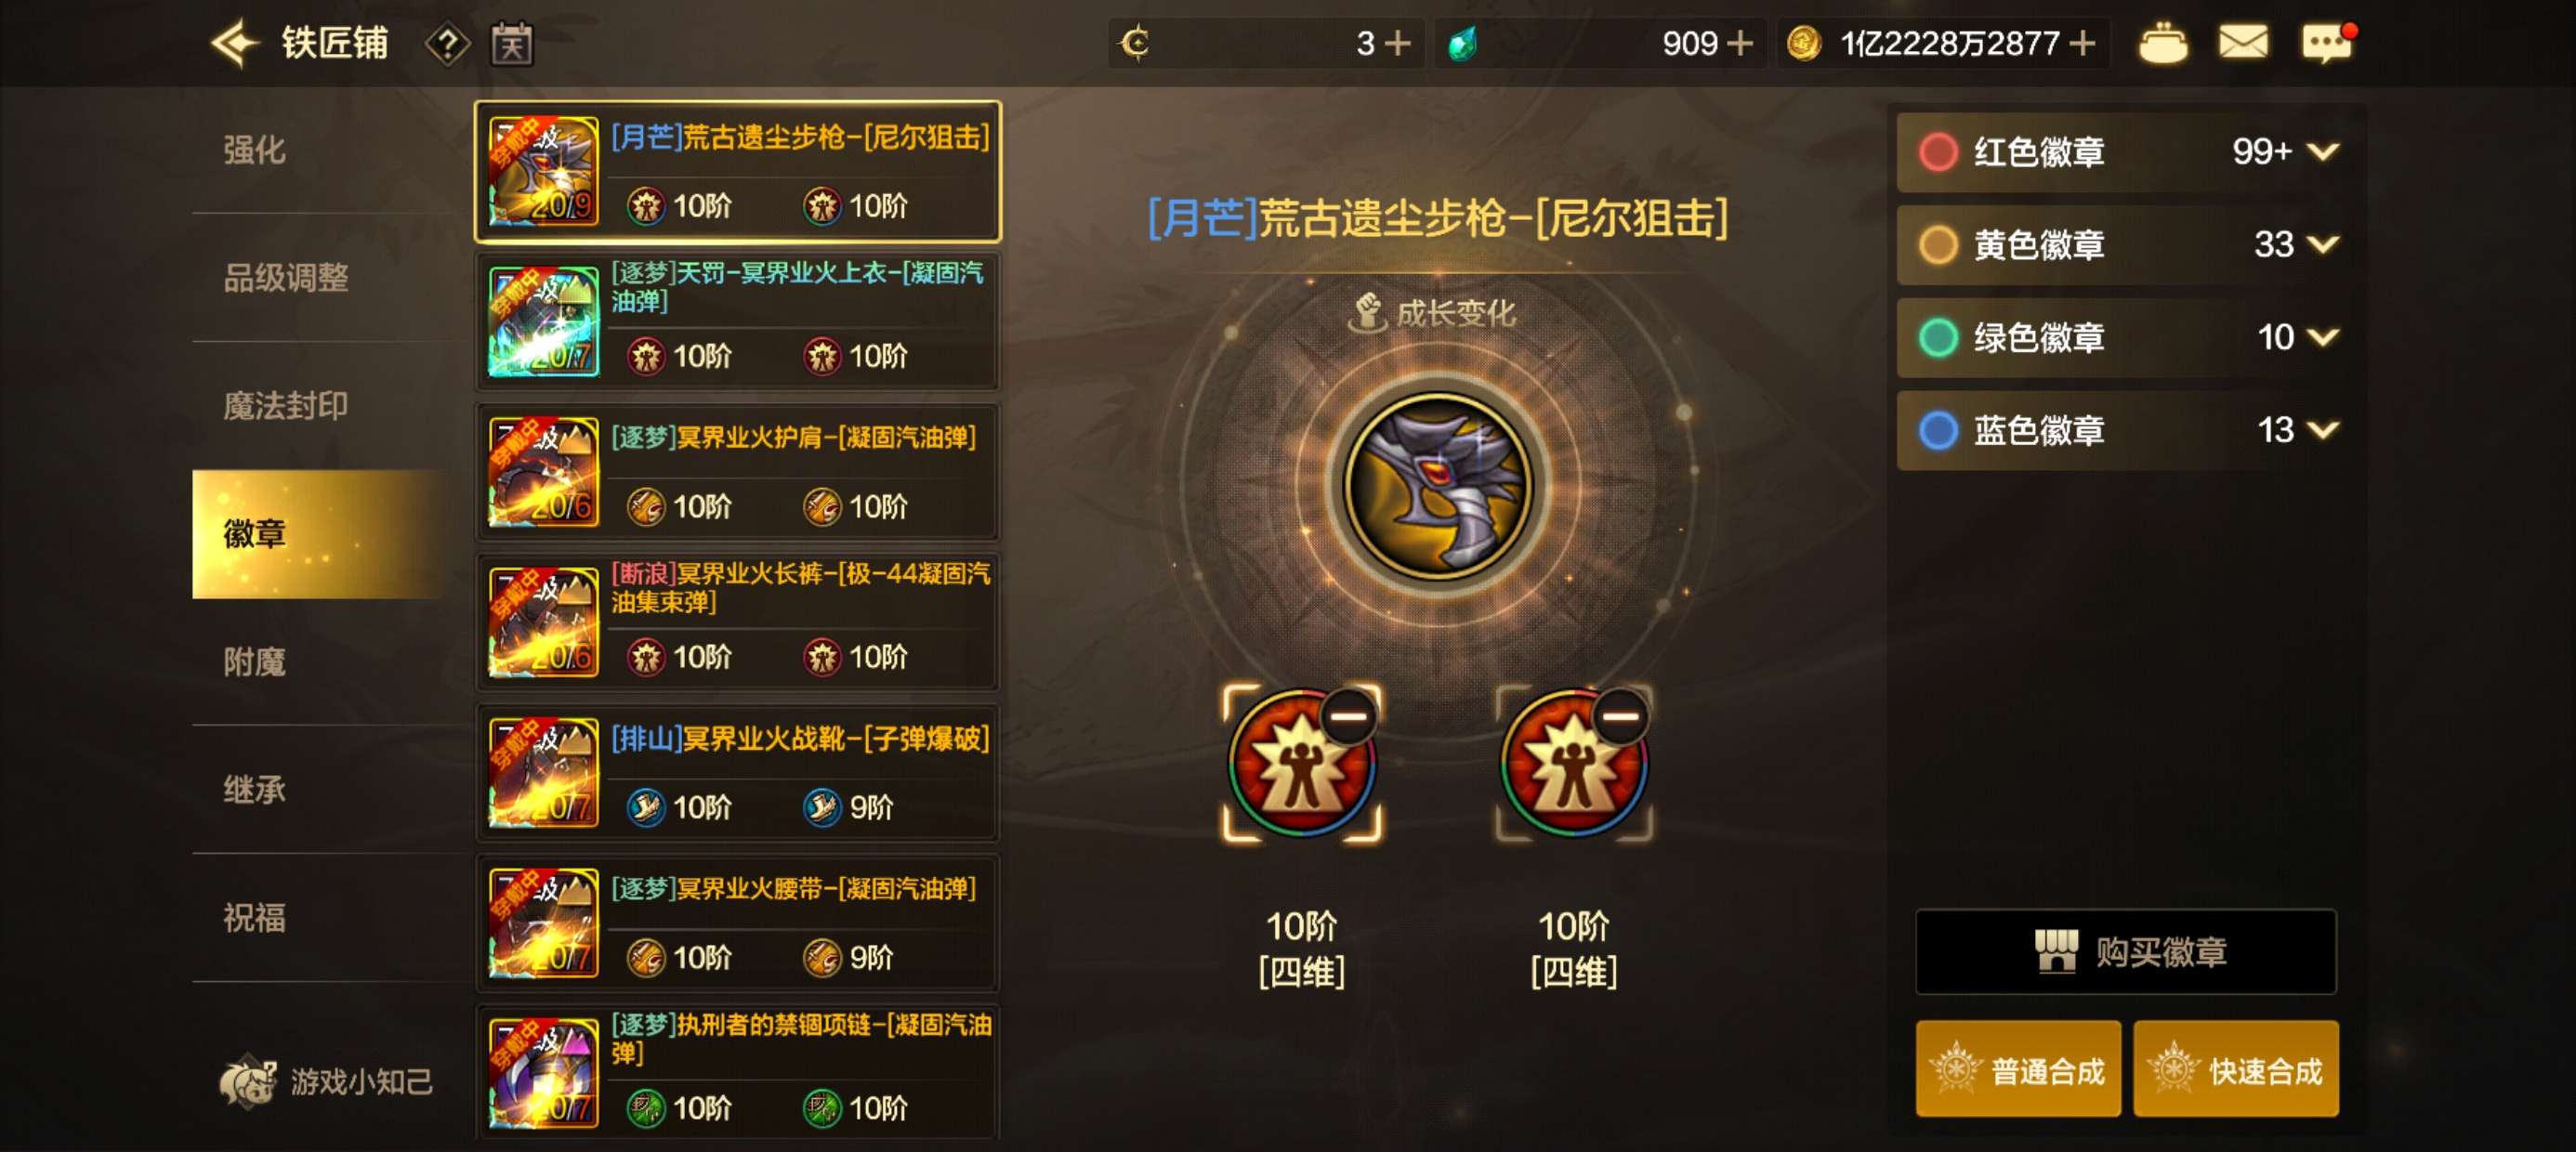Add green gems using plus sign
Viewport: 2576px width, 1152px height.
[1739, 43]
